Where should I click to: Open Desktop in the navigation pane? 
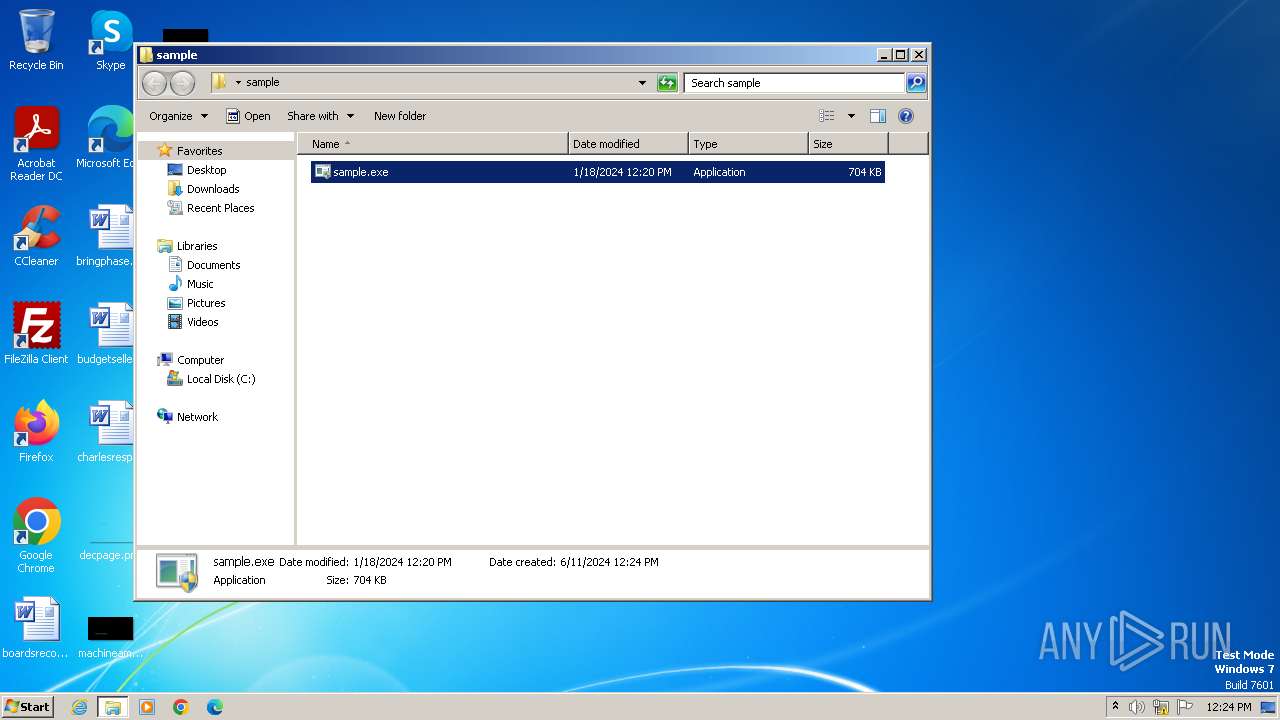coord(206,170)
